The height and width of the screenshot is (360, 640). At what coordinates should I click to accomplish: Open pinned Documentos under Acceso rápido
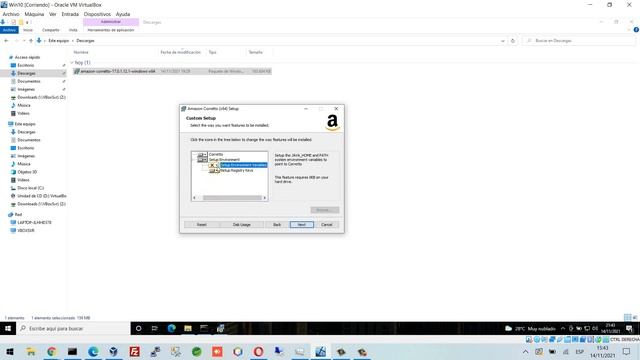click(x=29, y=81)
